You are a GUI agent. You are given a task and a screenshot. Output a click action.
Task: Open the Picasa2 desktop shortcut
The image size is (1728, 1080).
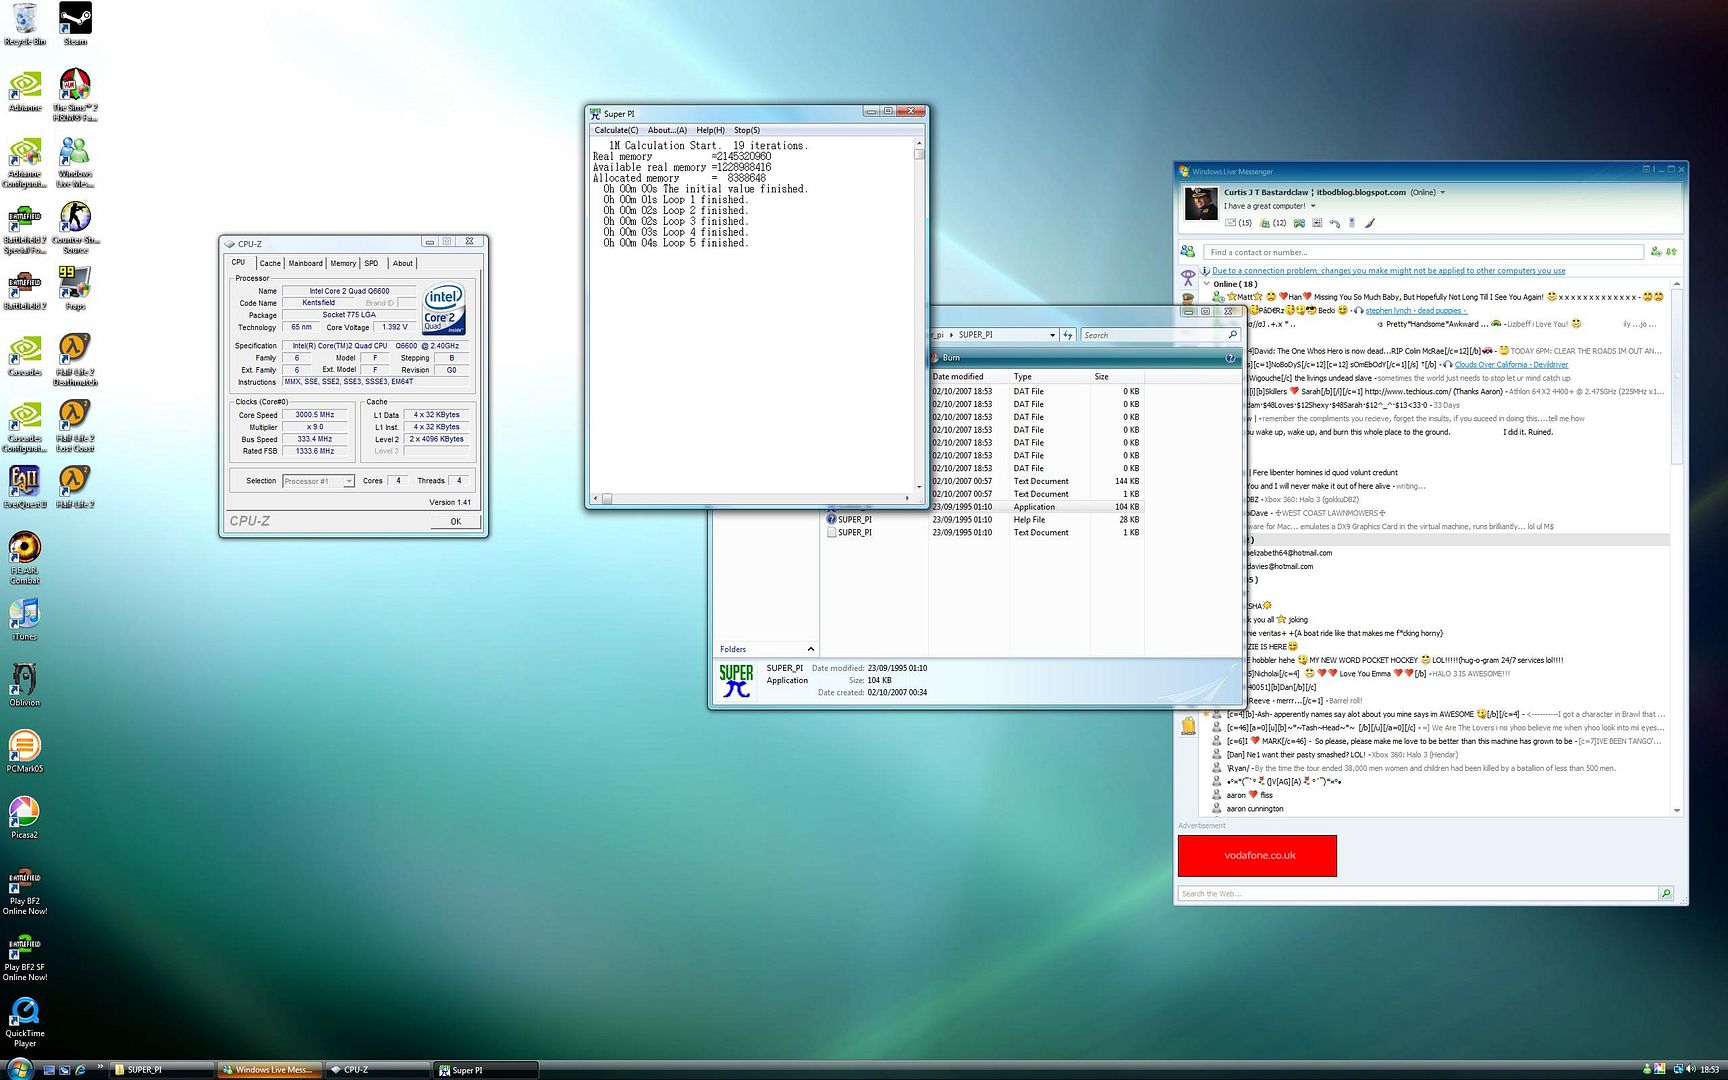[24, 817]
